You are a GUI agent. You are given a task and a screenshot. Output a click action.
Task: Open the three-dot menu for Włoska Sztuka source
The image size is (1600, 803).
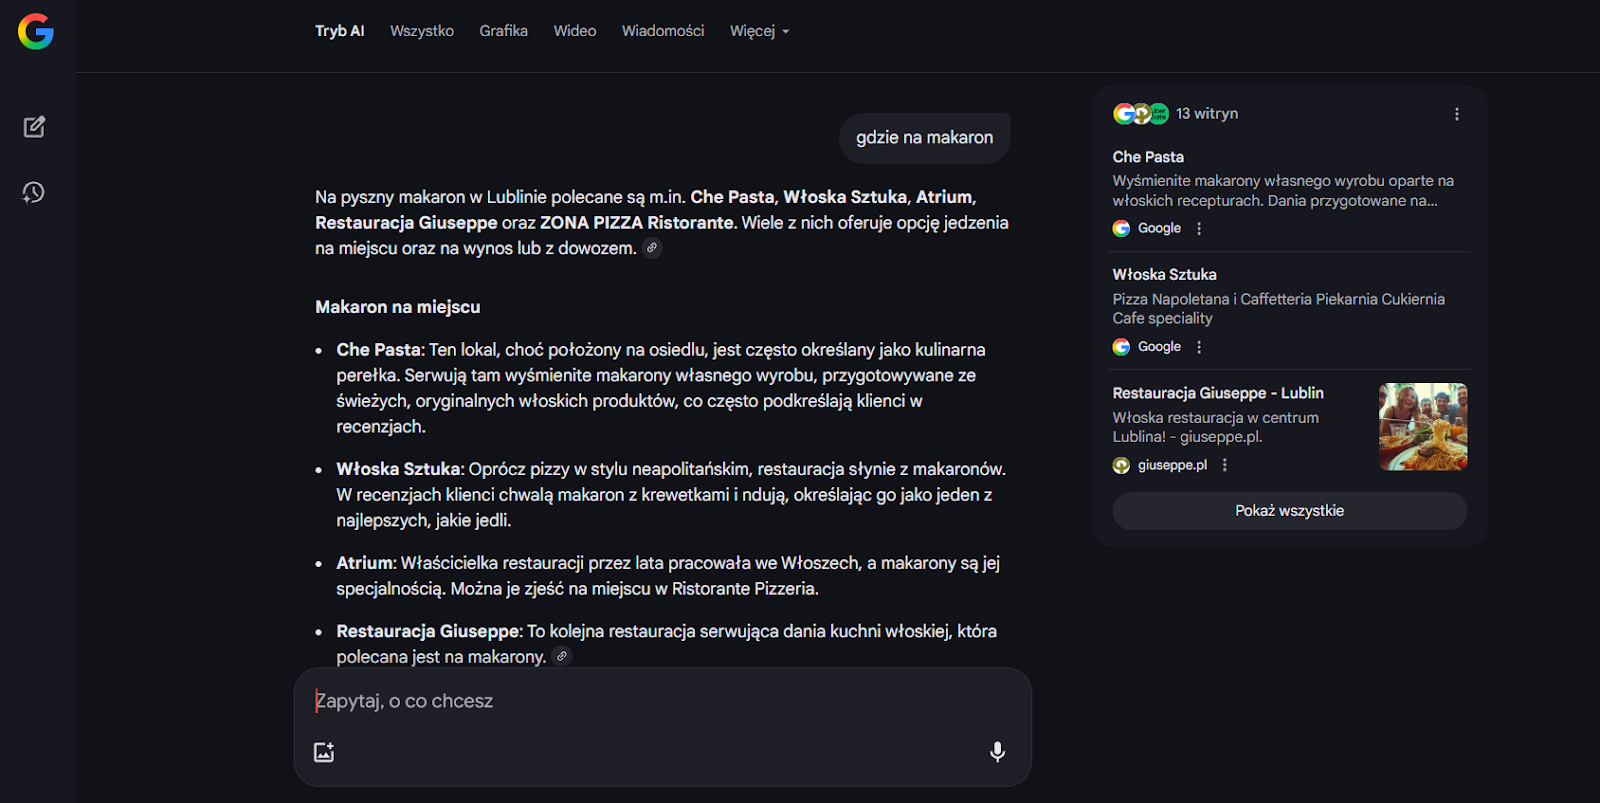[x=1199, y=347]
